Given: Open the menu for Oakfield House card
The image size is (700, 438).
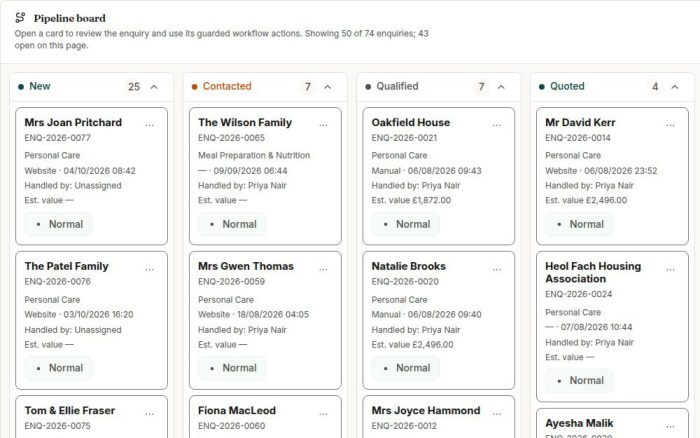Looking at the screenshot, I should [x=497, y=125].
